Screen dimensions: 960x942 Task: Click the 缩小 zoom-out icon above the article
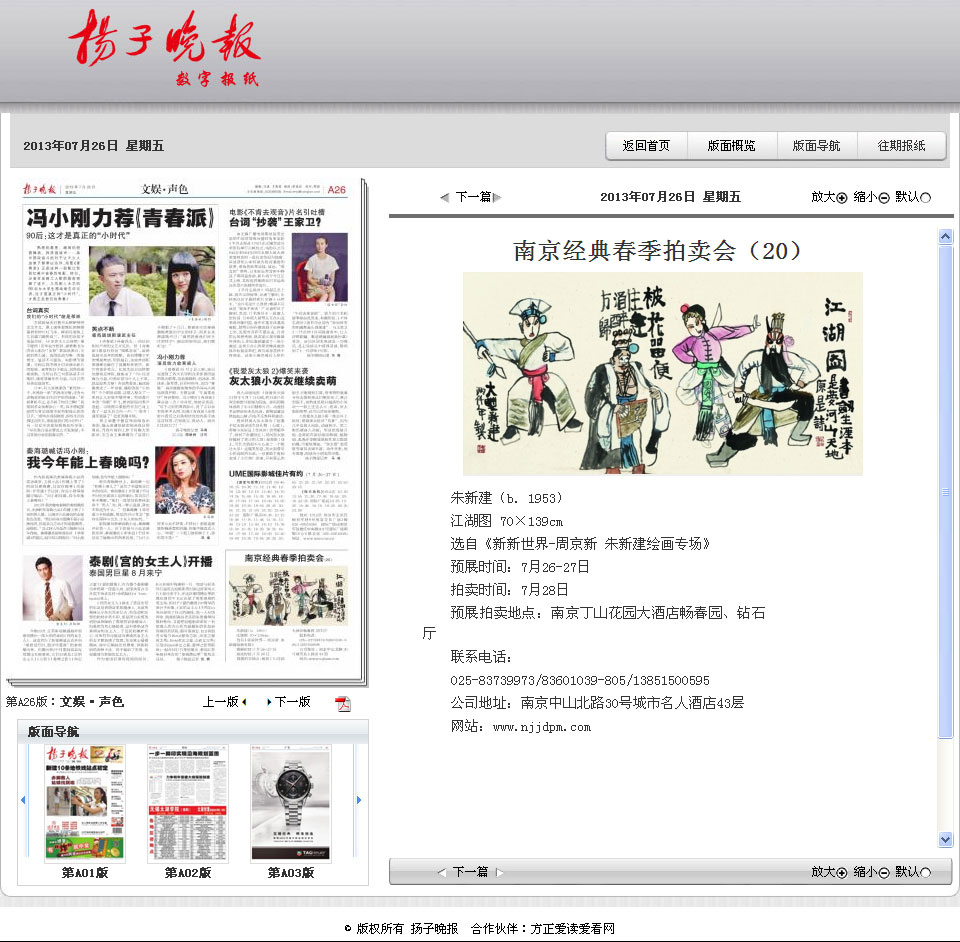click(883, 198)
